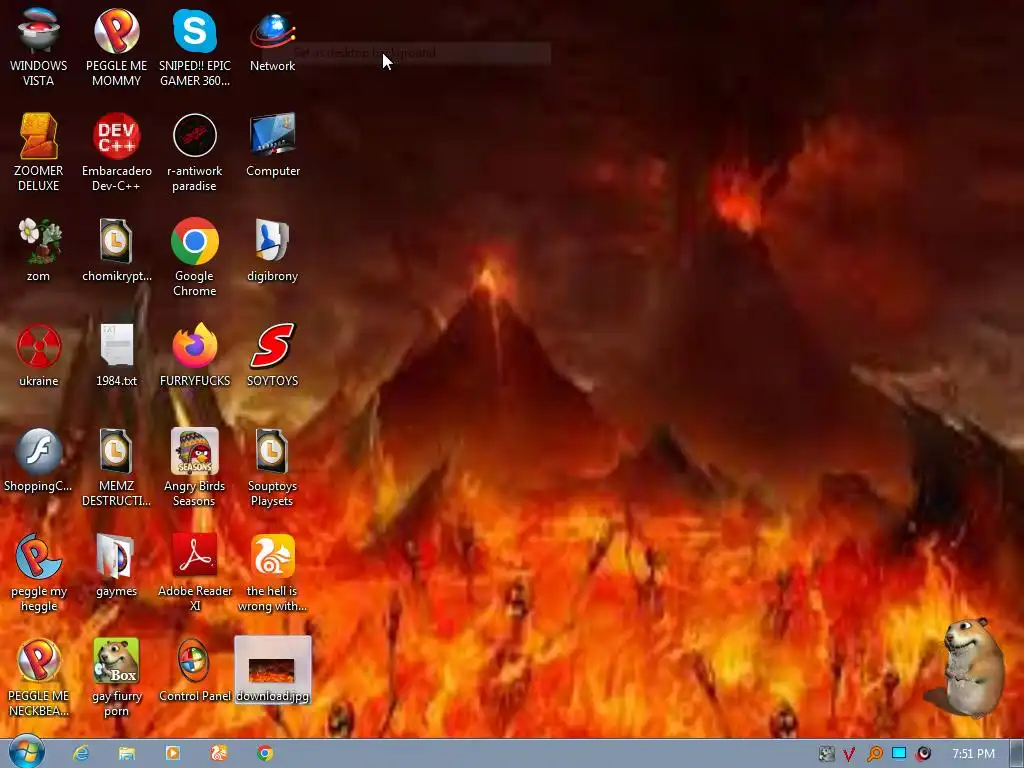This screenshot has width=1024, height=768.
Task: Launch UC Browser from the taskbar
Action: tap(219, 754)
